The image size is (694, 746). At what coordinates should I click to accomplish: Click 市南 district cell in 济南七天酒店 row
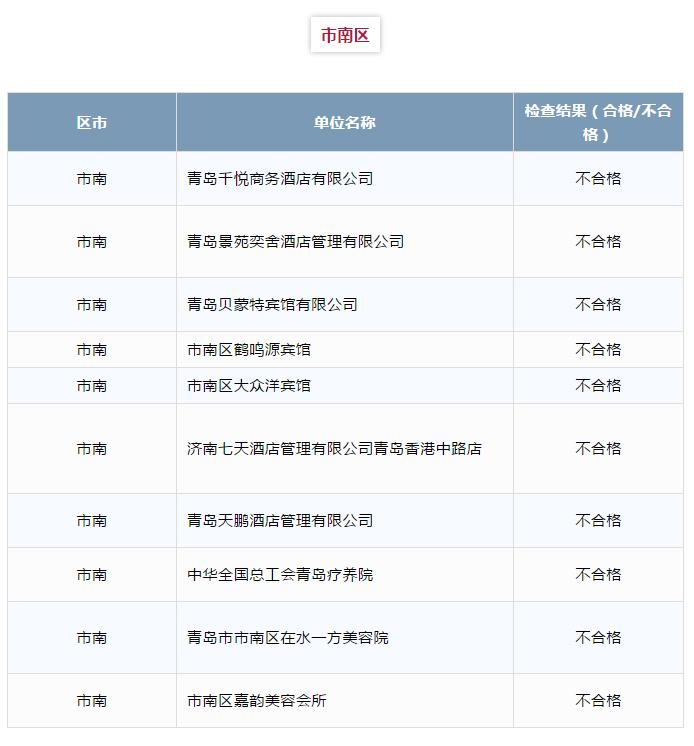[x=92, y=449]
